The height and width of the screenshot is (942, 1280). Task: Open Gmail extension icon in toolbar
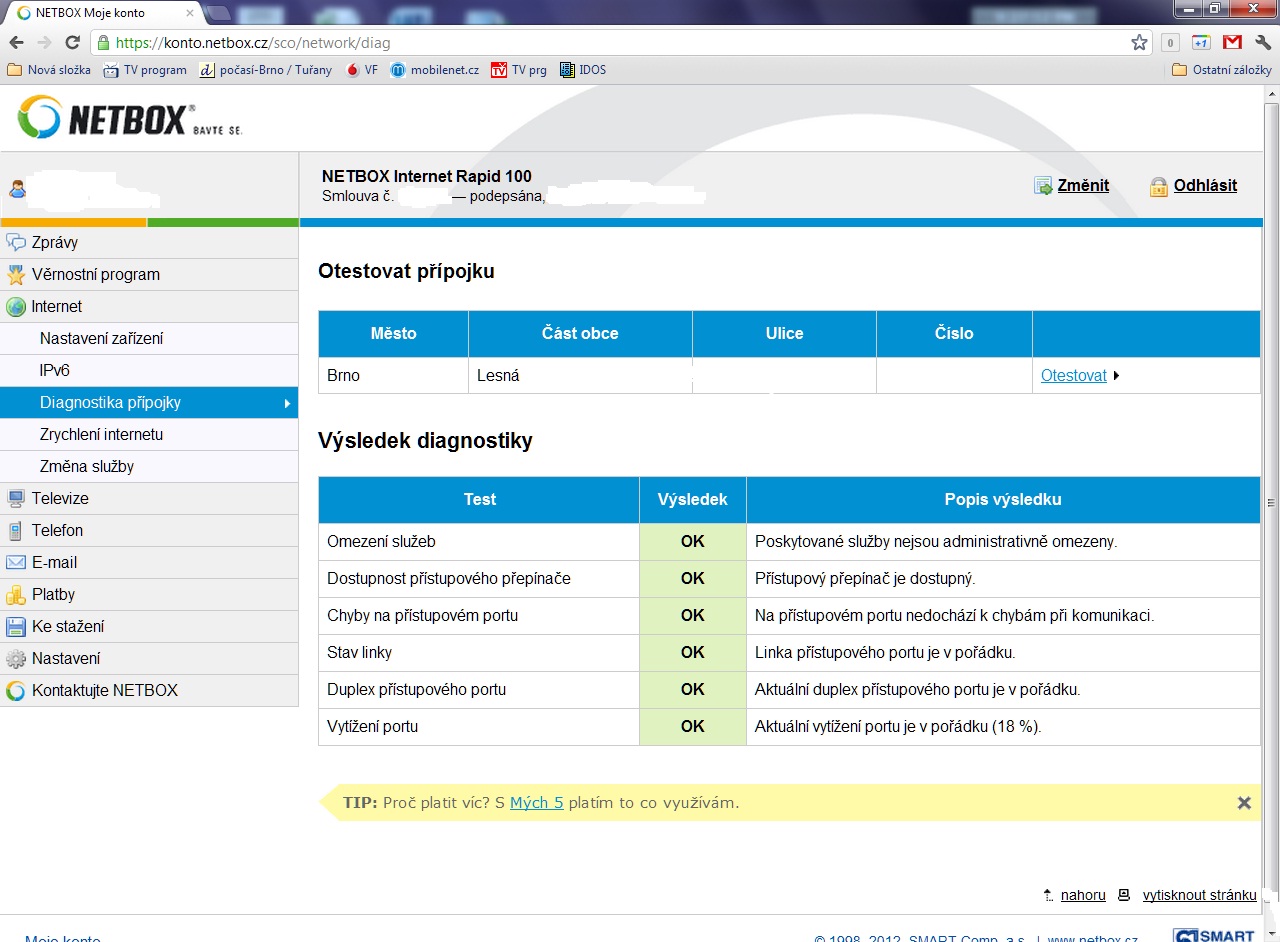1232,42
